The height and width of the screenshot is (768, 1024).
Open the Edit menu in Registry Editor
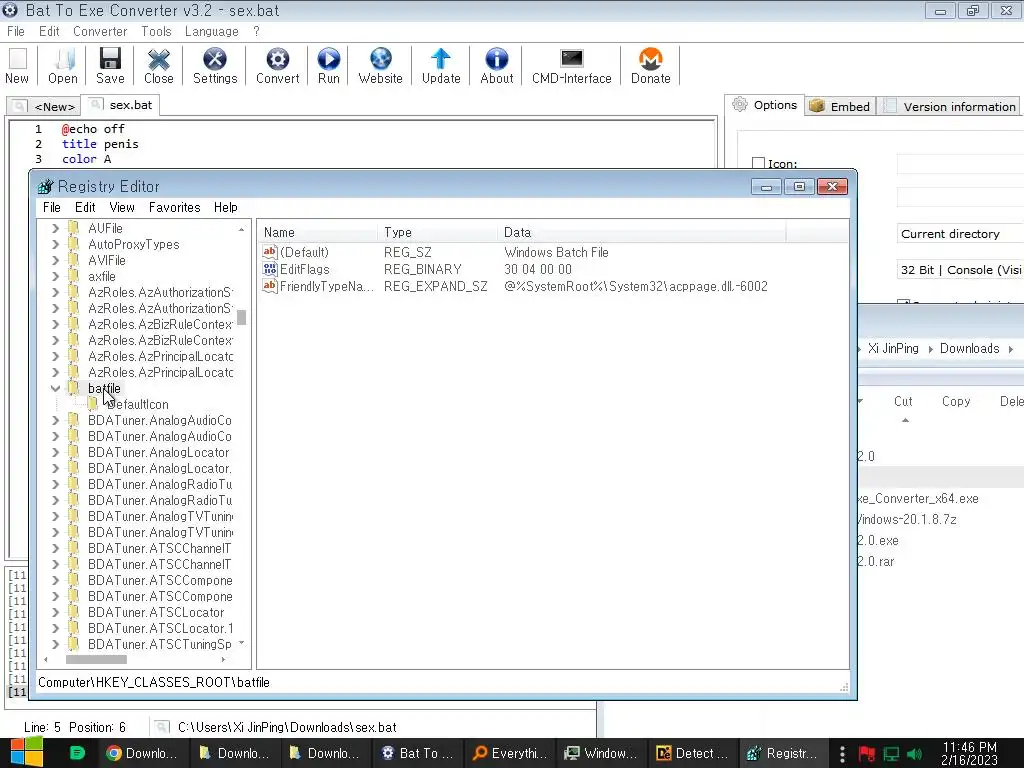pyautogui.click(x=85, y=207)
